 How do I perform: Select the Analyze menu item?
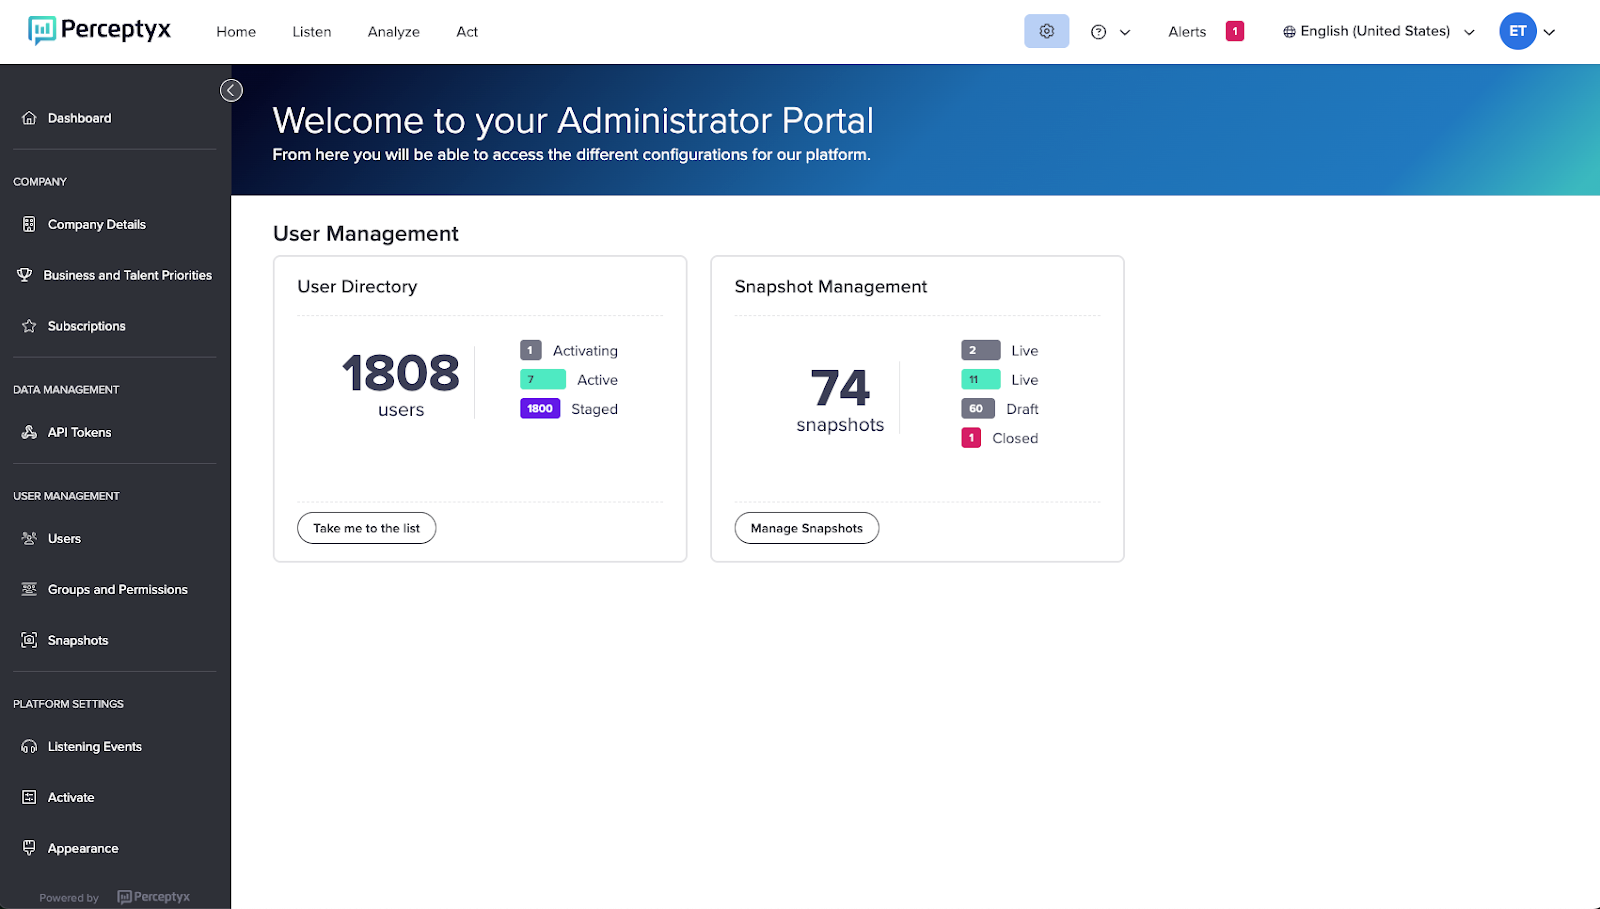[394, 32]
